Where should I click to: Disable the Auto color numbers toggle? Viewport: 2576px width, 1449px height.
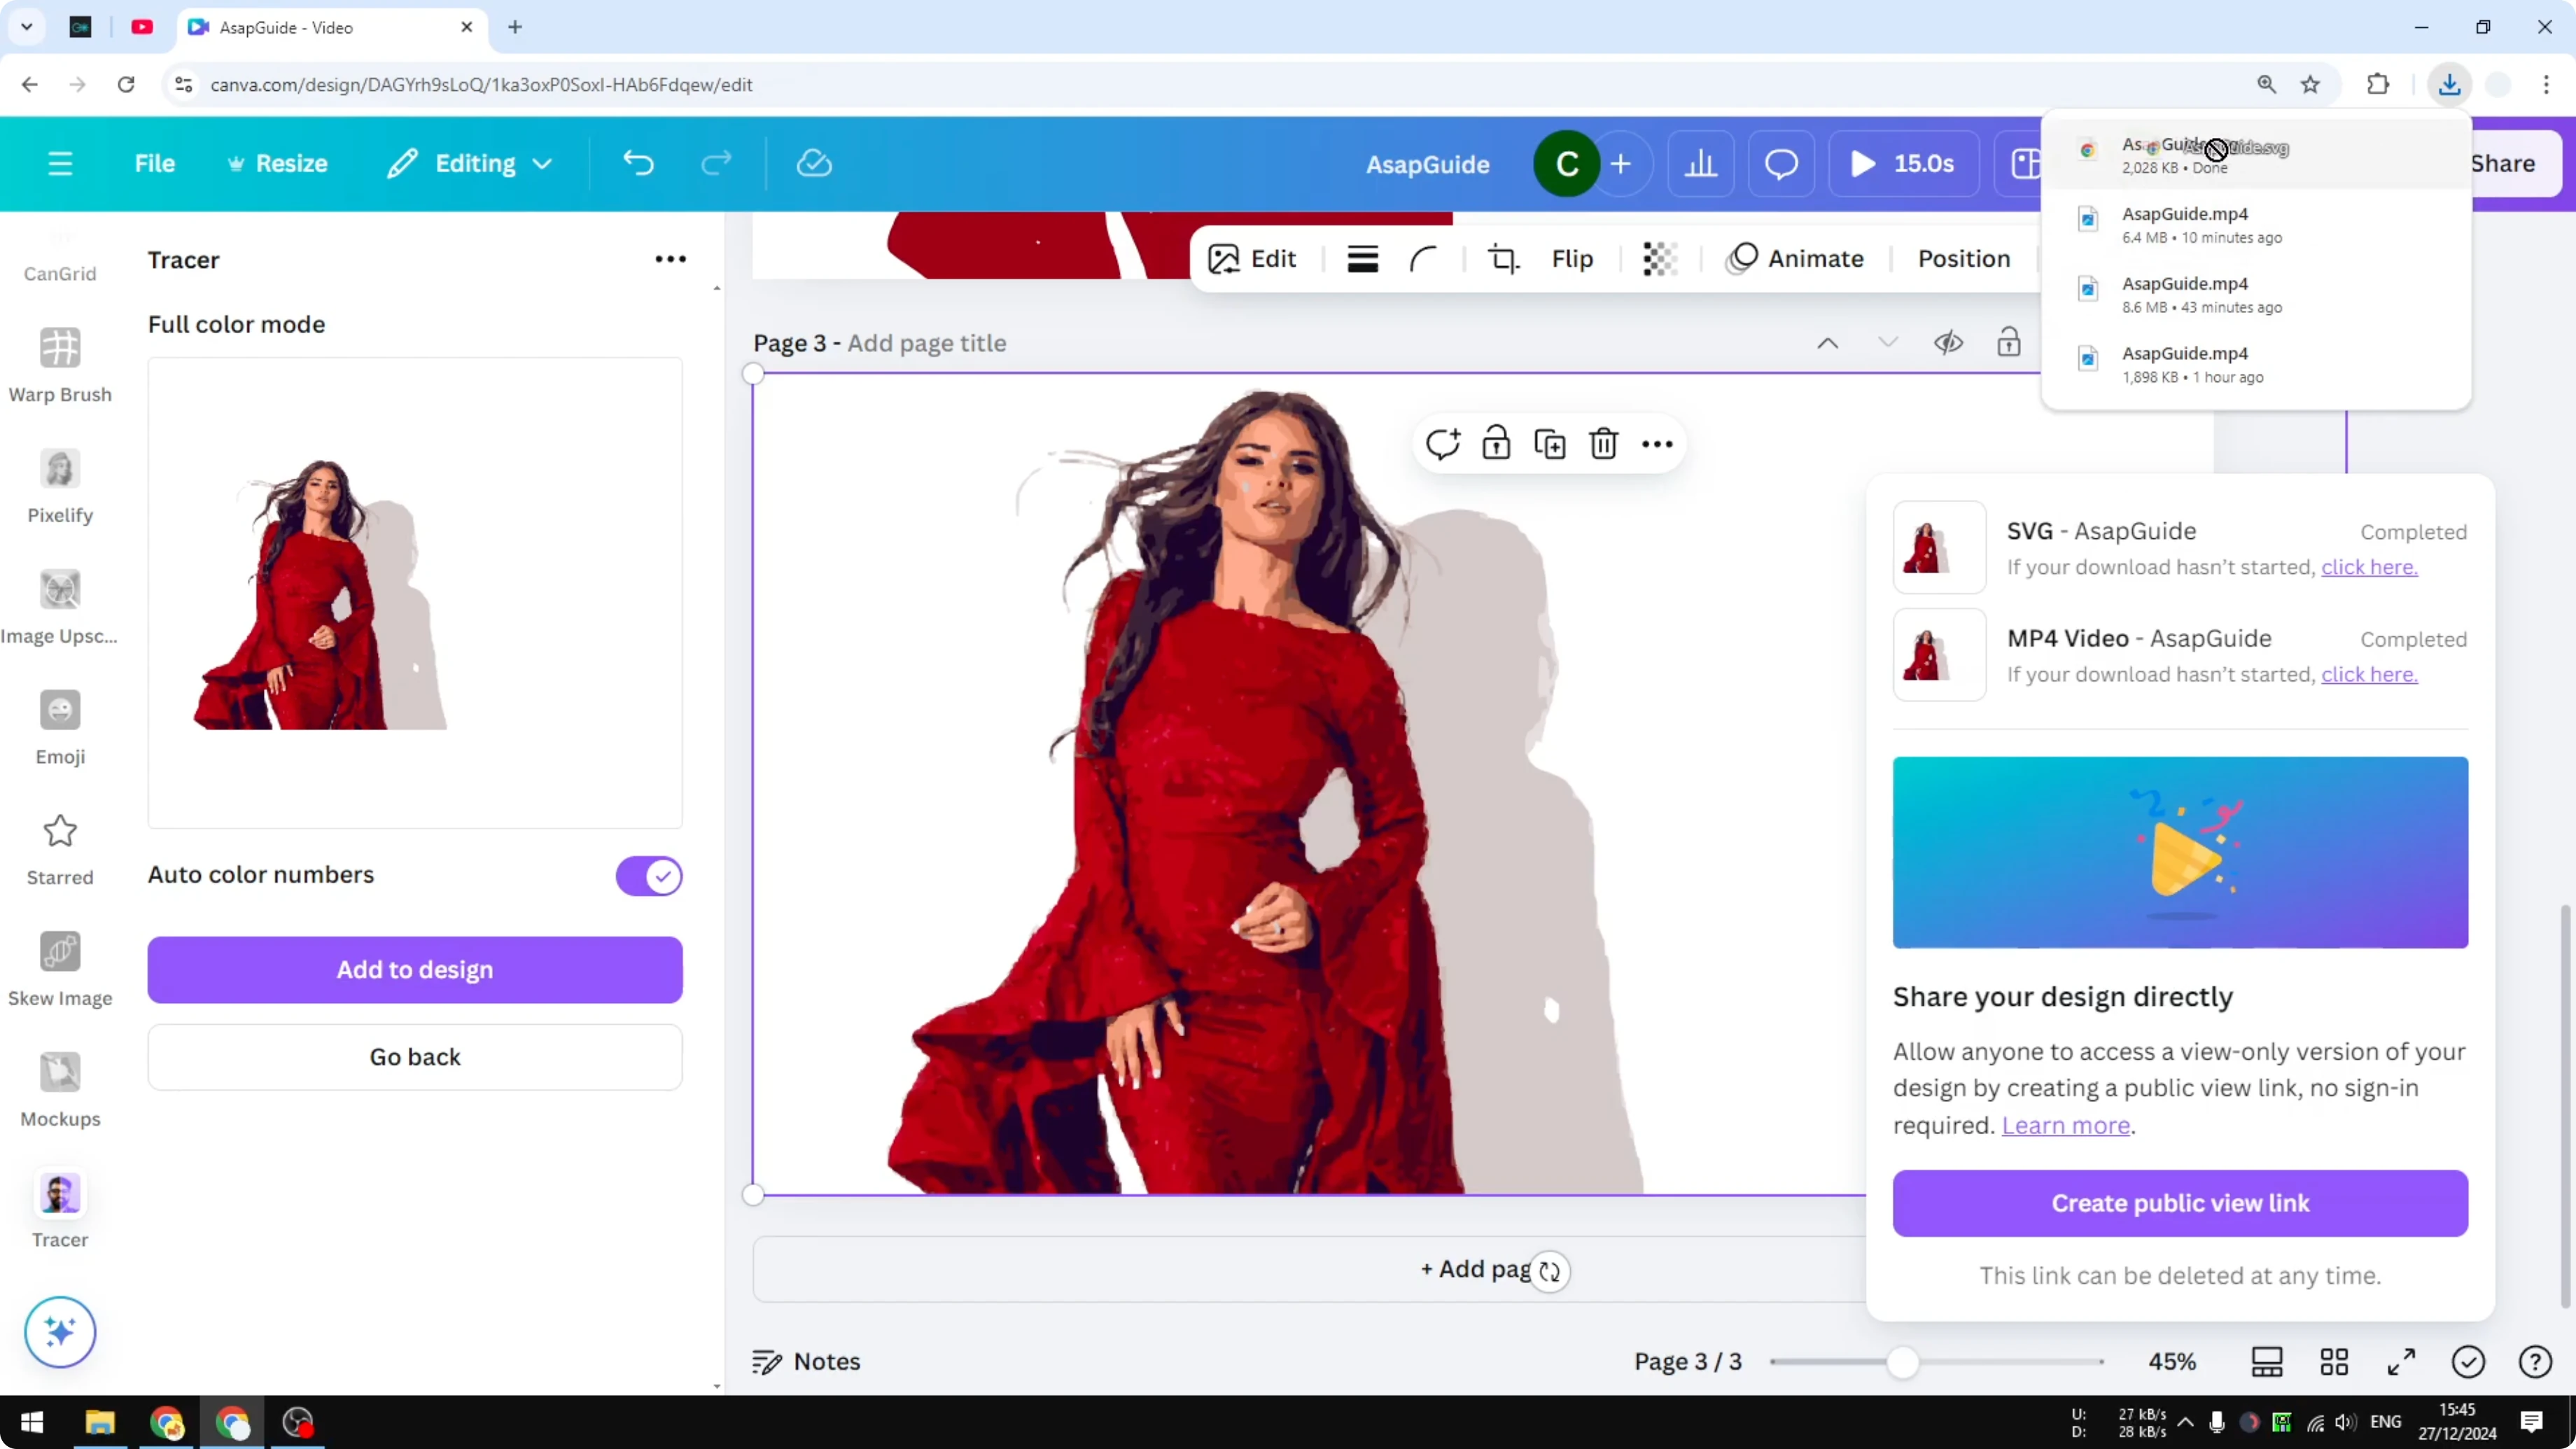[648, 876]
